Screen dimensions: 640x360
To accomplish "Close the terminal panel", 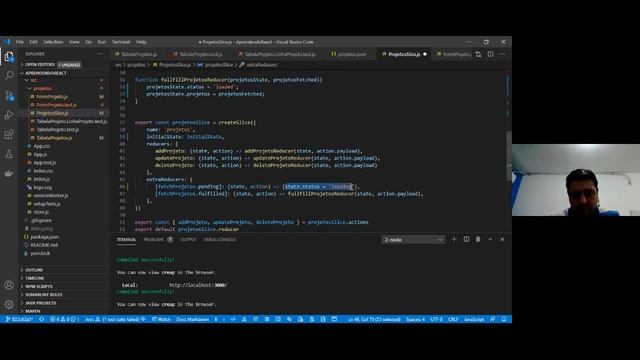I will (x=502, y=240).
